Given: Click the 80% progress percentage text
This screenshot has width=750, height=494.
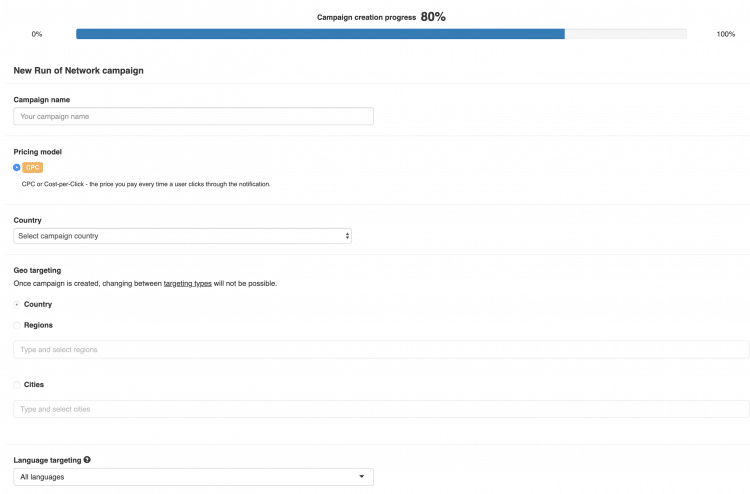Looking at the screenshot, I should 433,17.
